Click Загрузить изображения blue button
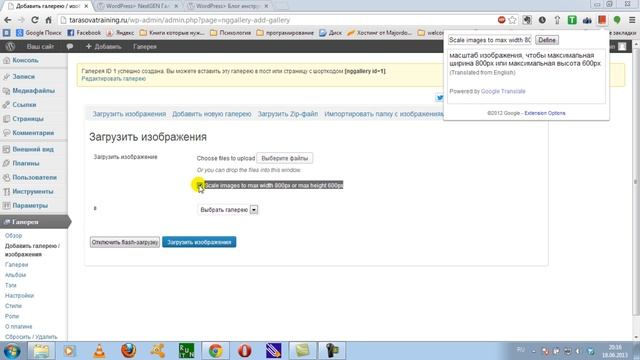Screen dimensions: 640x360 pyautogui.click(x=199, y=242)
